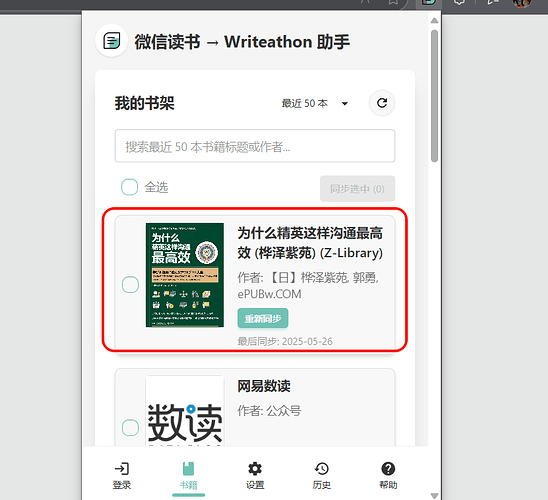Tick checkbox for 网易数读 book
The width and height of the screenshot is (548, 500).
[130, 427]
